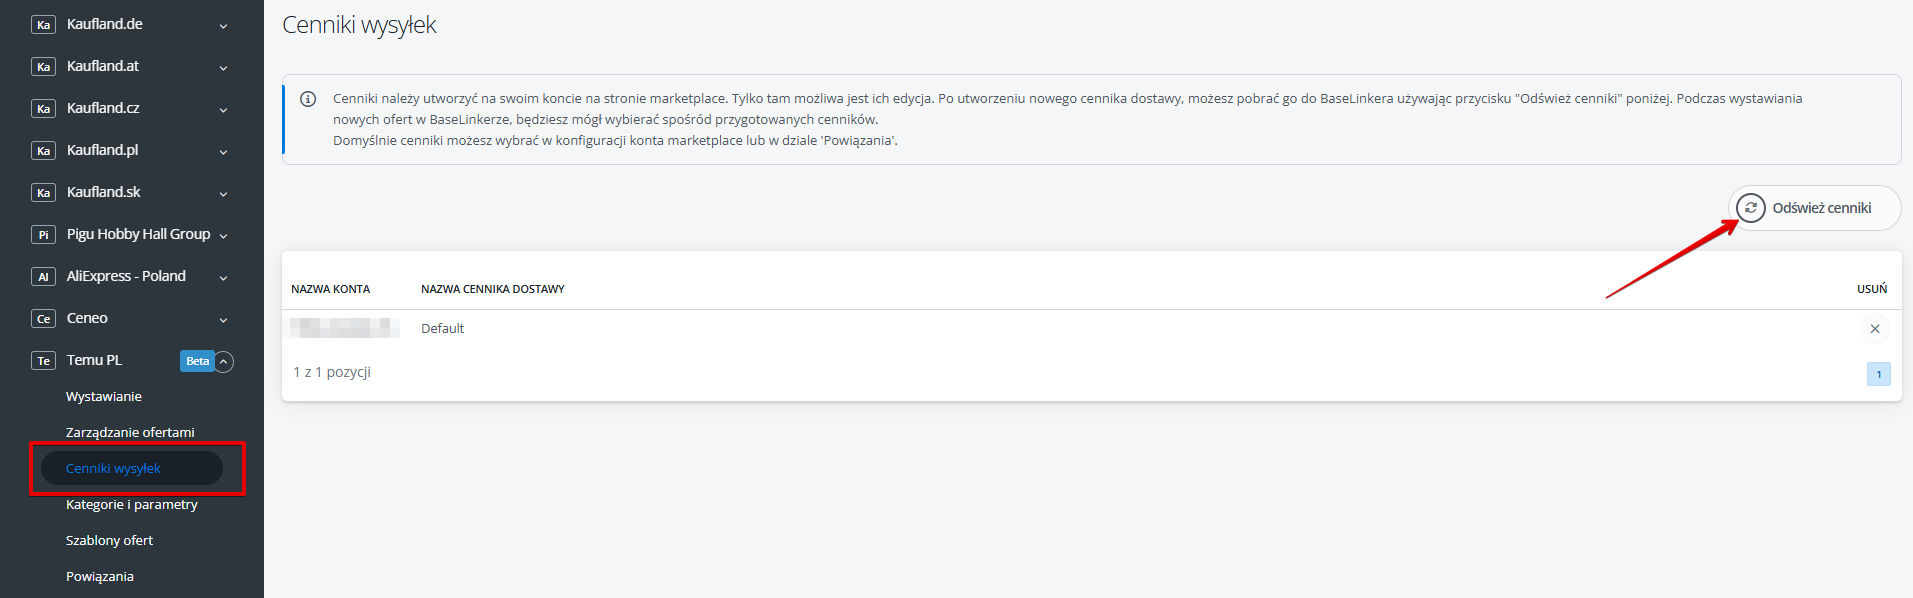The height and width of the screenshot is (598, 1913).
Task: Sort by Nazwa cennika dostawy column
Action: [x=493, y=289]
